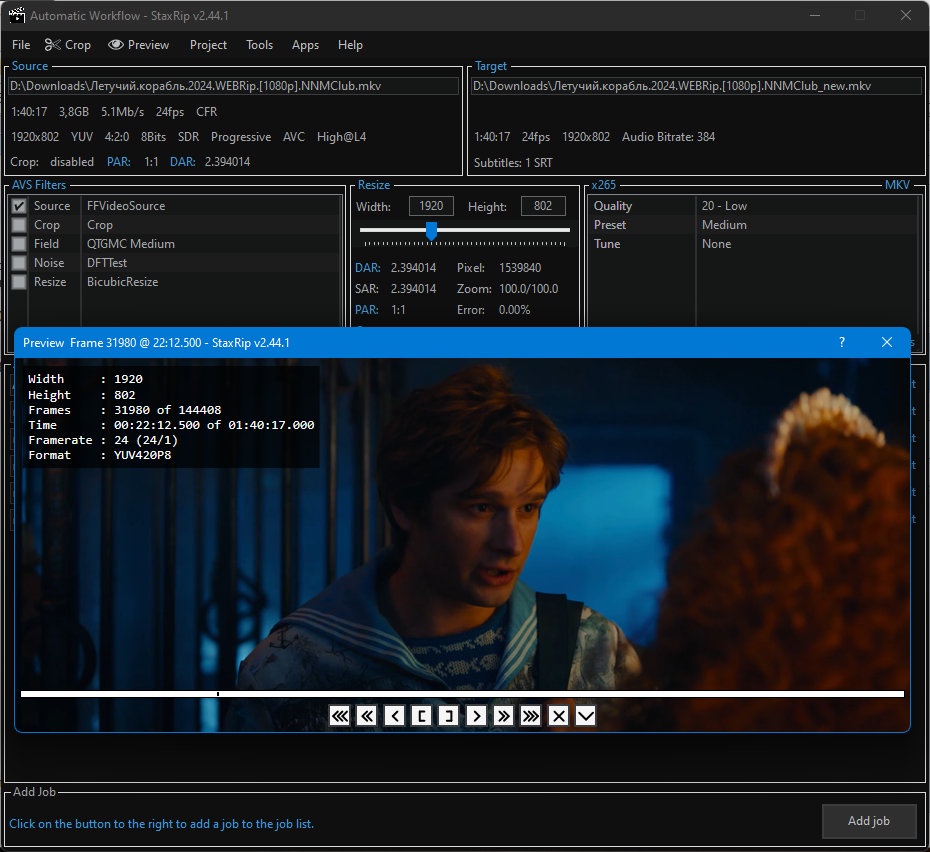Click the add-job hint link text
Screen dimensions: 930x852
pos(161,824)
